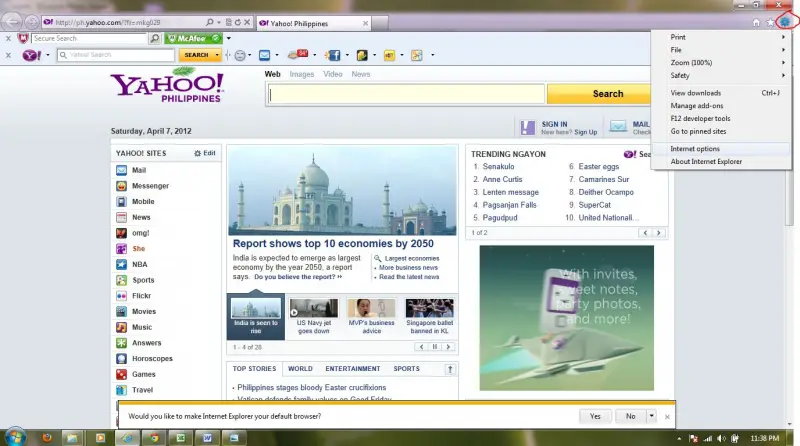This screenshot has height=446, width=800.
Task: Dismiss the default browser notification bar
Action: pyautogui.click(x=667, y=417)
